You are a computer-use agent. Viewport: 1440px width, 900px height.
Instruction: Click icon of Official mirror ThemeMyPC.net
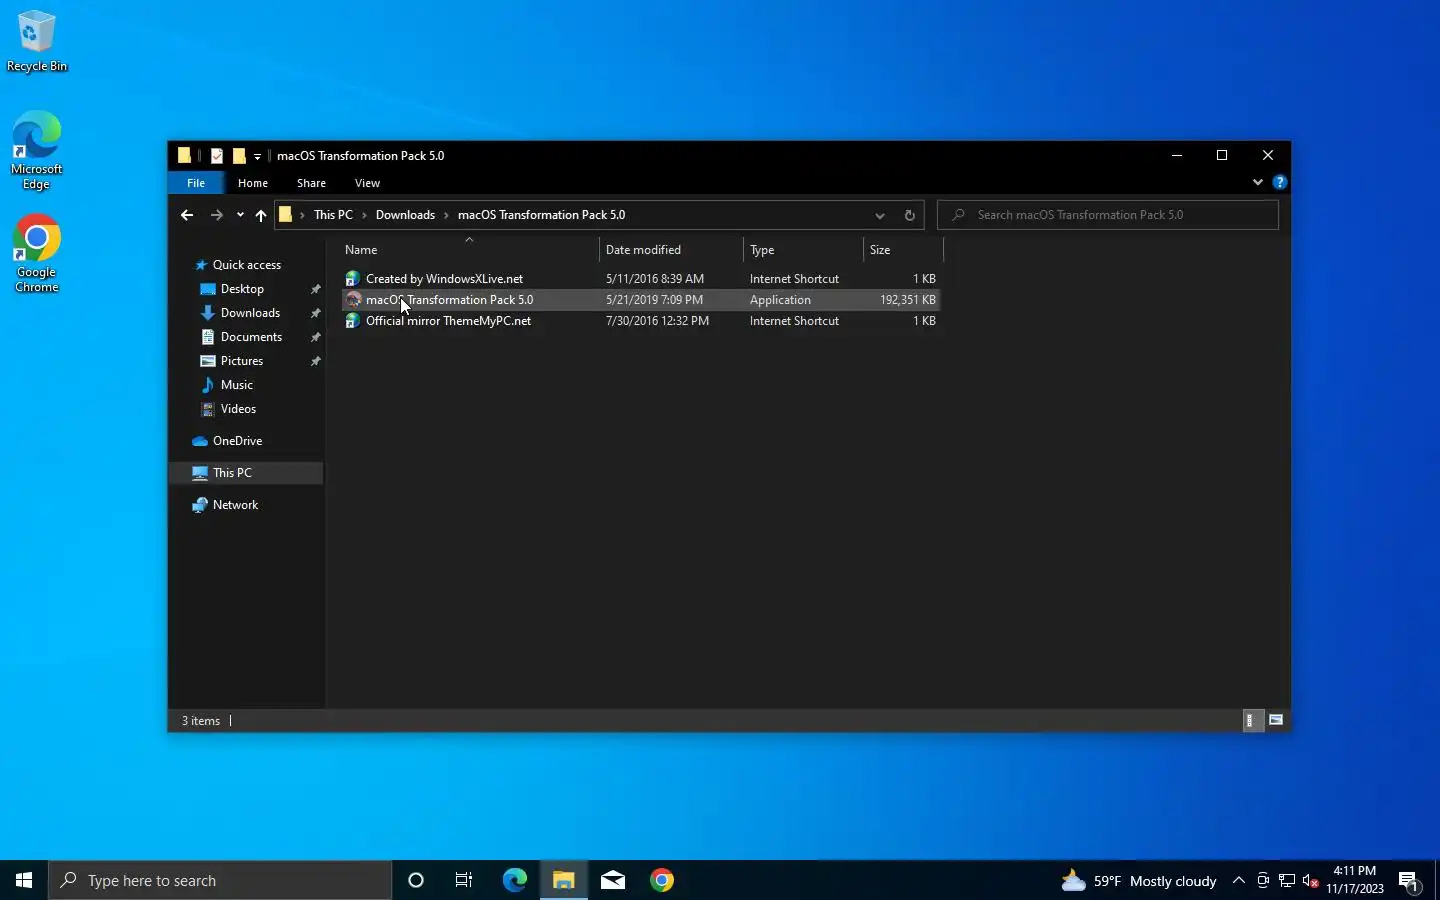(x=352, y=321)
